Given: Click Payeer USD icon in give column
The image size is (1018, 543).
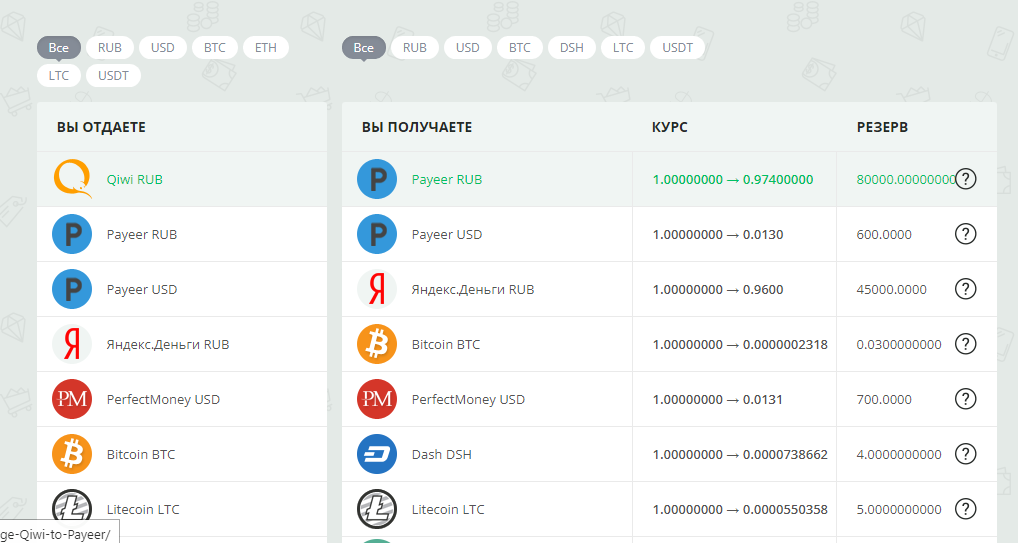Looking at the screenshot, I should coord(72,289).
